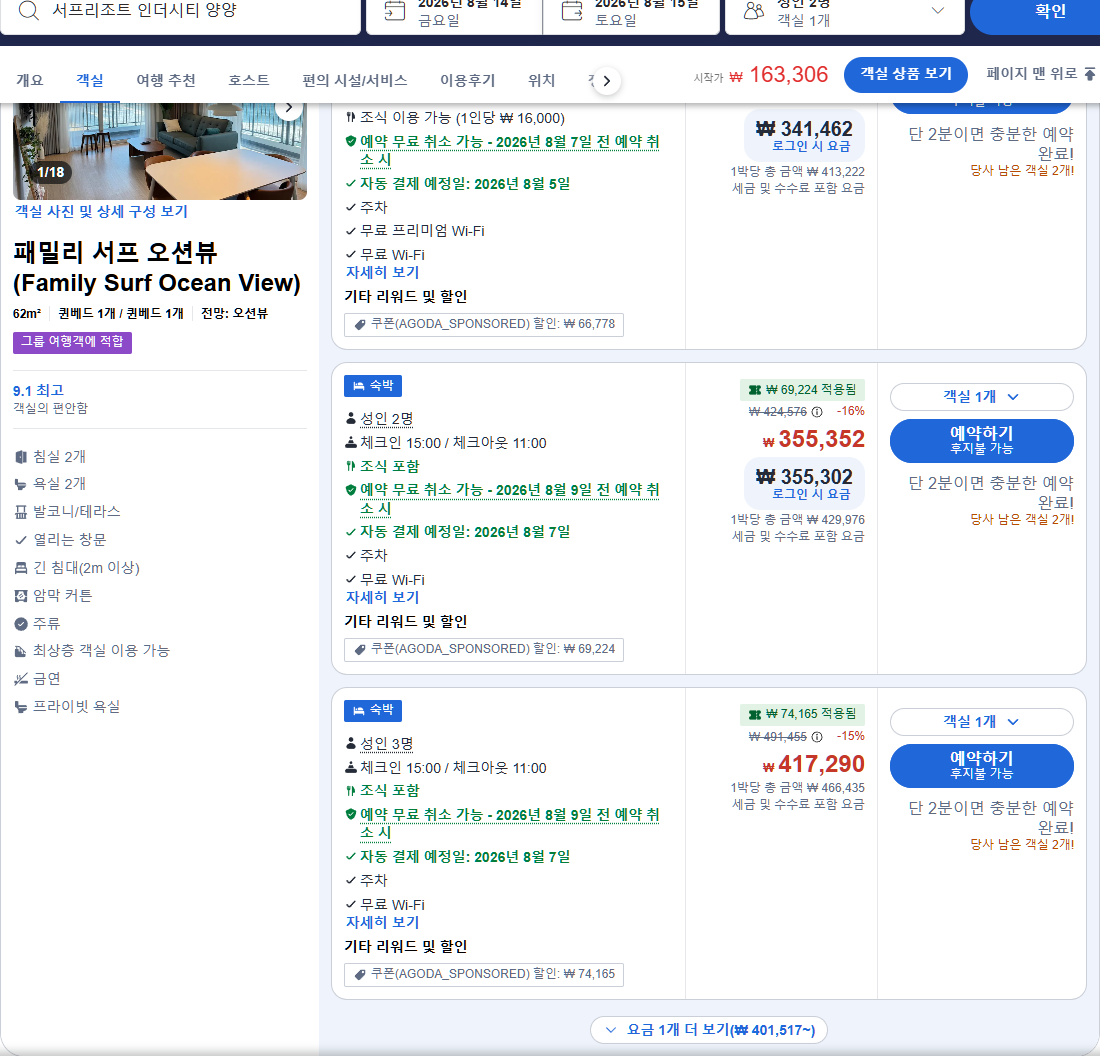This screenshot has height=1057, width=1100.
Task: Expand guests and rooms dropdown arrow
Action: pyautogui.click(x=937, y=11)
